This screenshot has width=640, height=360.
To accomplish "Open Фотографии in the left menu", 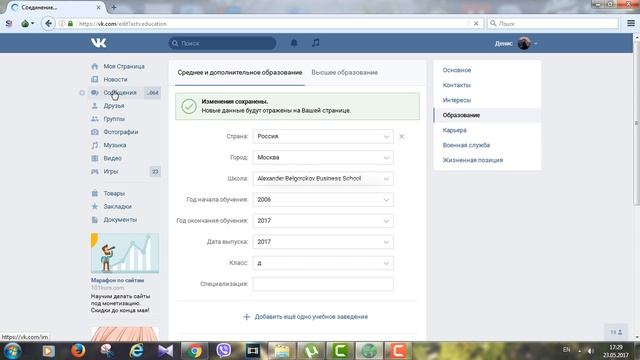I will 121,132.
